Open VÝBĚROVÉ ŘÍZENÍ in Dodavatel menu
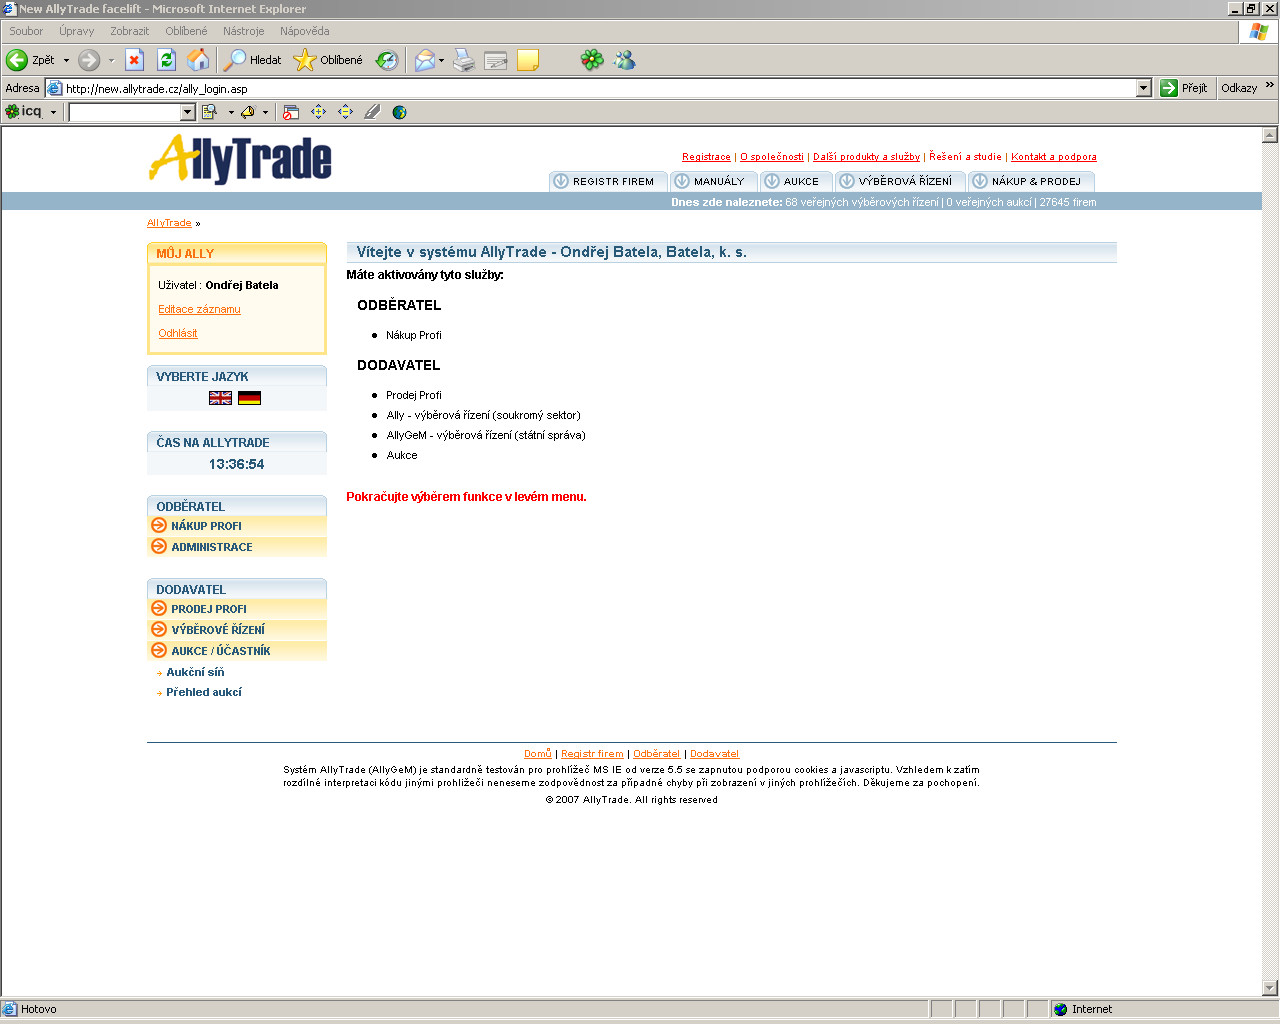The height and width of the screenshot is (1024, 1280). pos(237,630)
